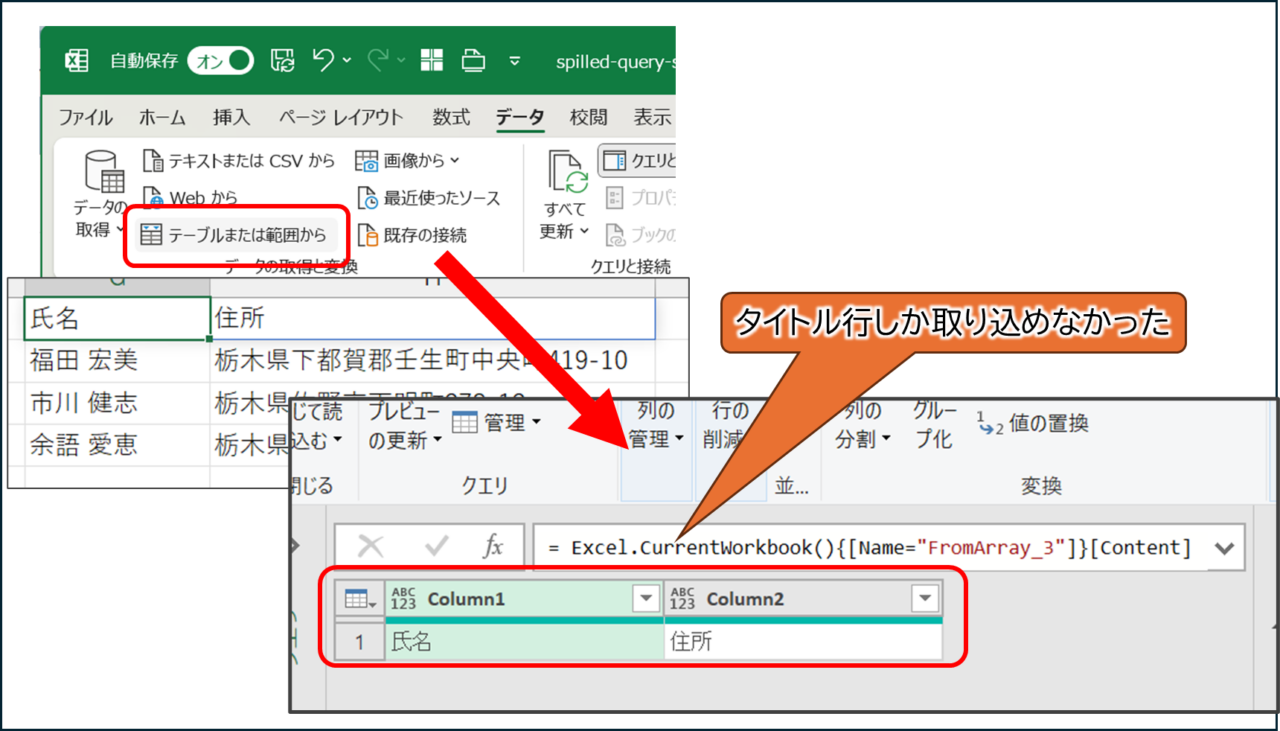The height and width of the screenshot is (731, 1280).
Task: Click inside the Power Query formula field
Action: [x=870, y=547]
